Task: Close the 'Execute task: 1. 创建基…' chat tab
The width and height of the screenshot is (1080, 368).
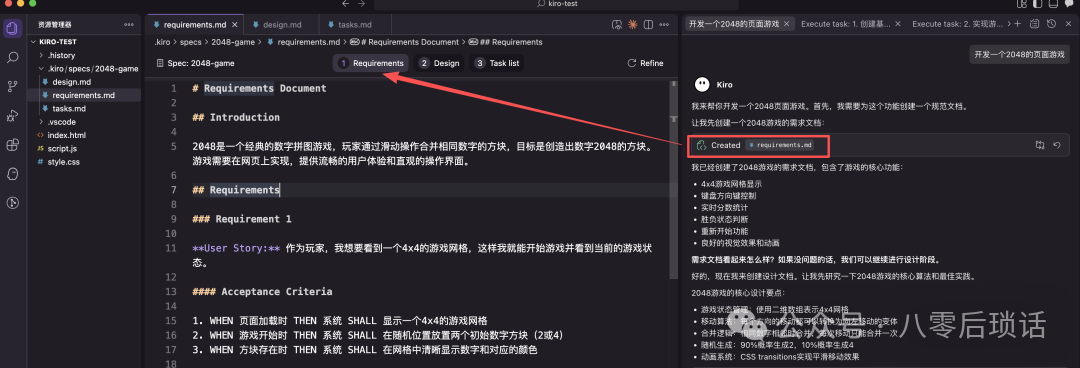Action: click(x=898, y=24)
